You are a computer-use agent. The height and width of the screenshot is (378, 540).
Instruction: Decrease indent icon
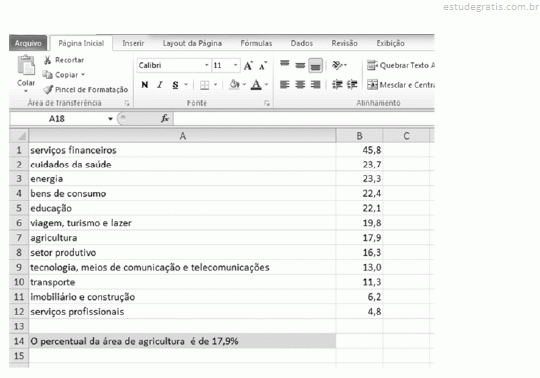337,84
